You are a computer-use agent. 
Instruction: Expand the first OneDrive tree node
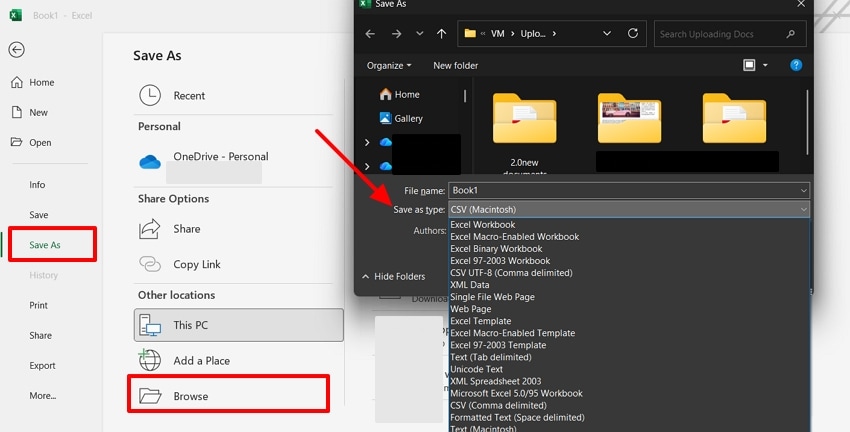[367, 143]
